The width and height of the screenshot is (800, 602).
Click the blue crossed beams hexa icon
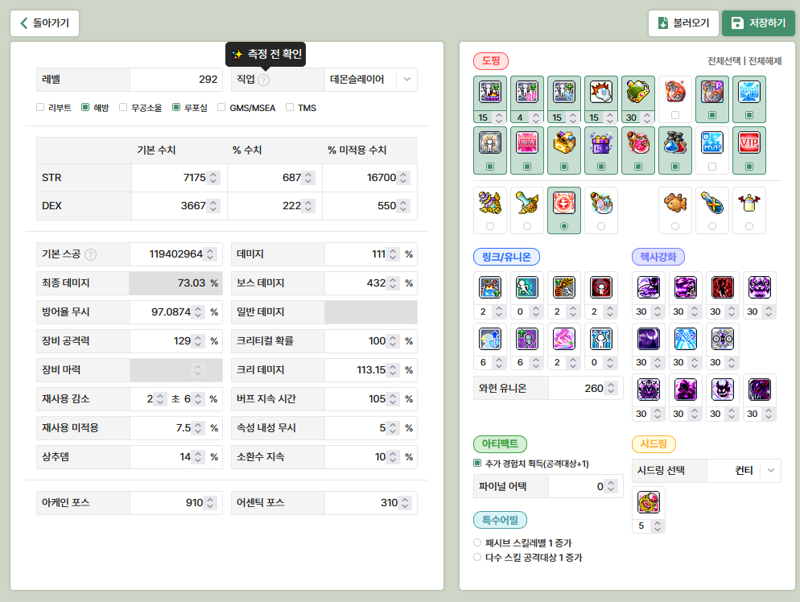point(685,339)
